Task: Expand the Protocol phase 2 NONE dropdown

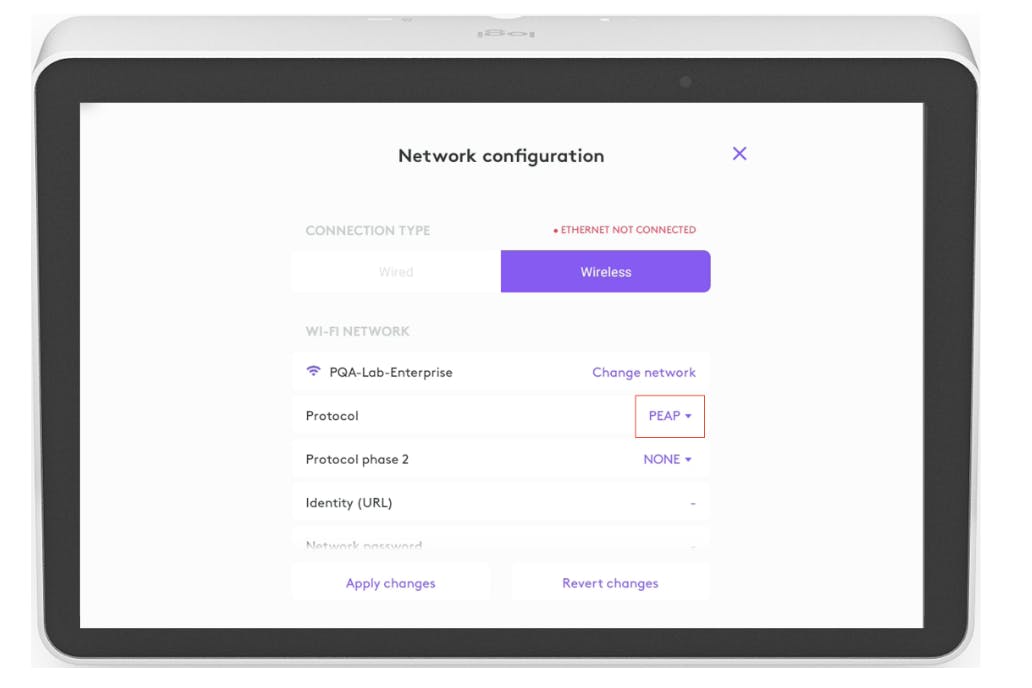Action: 667,460
